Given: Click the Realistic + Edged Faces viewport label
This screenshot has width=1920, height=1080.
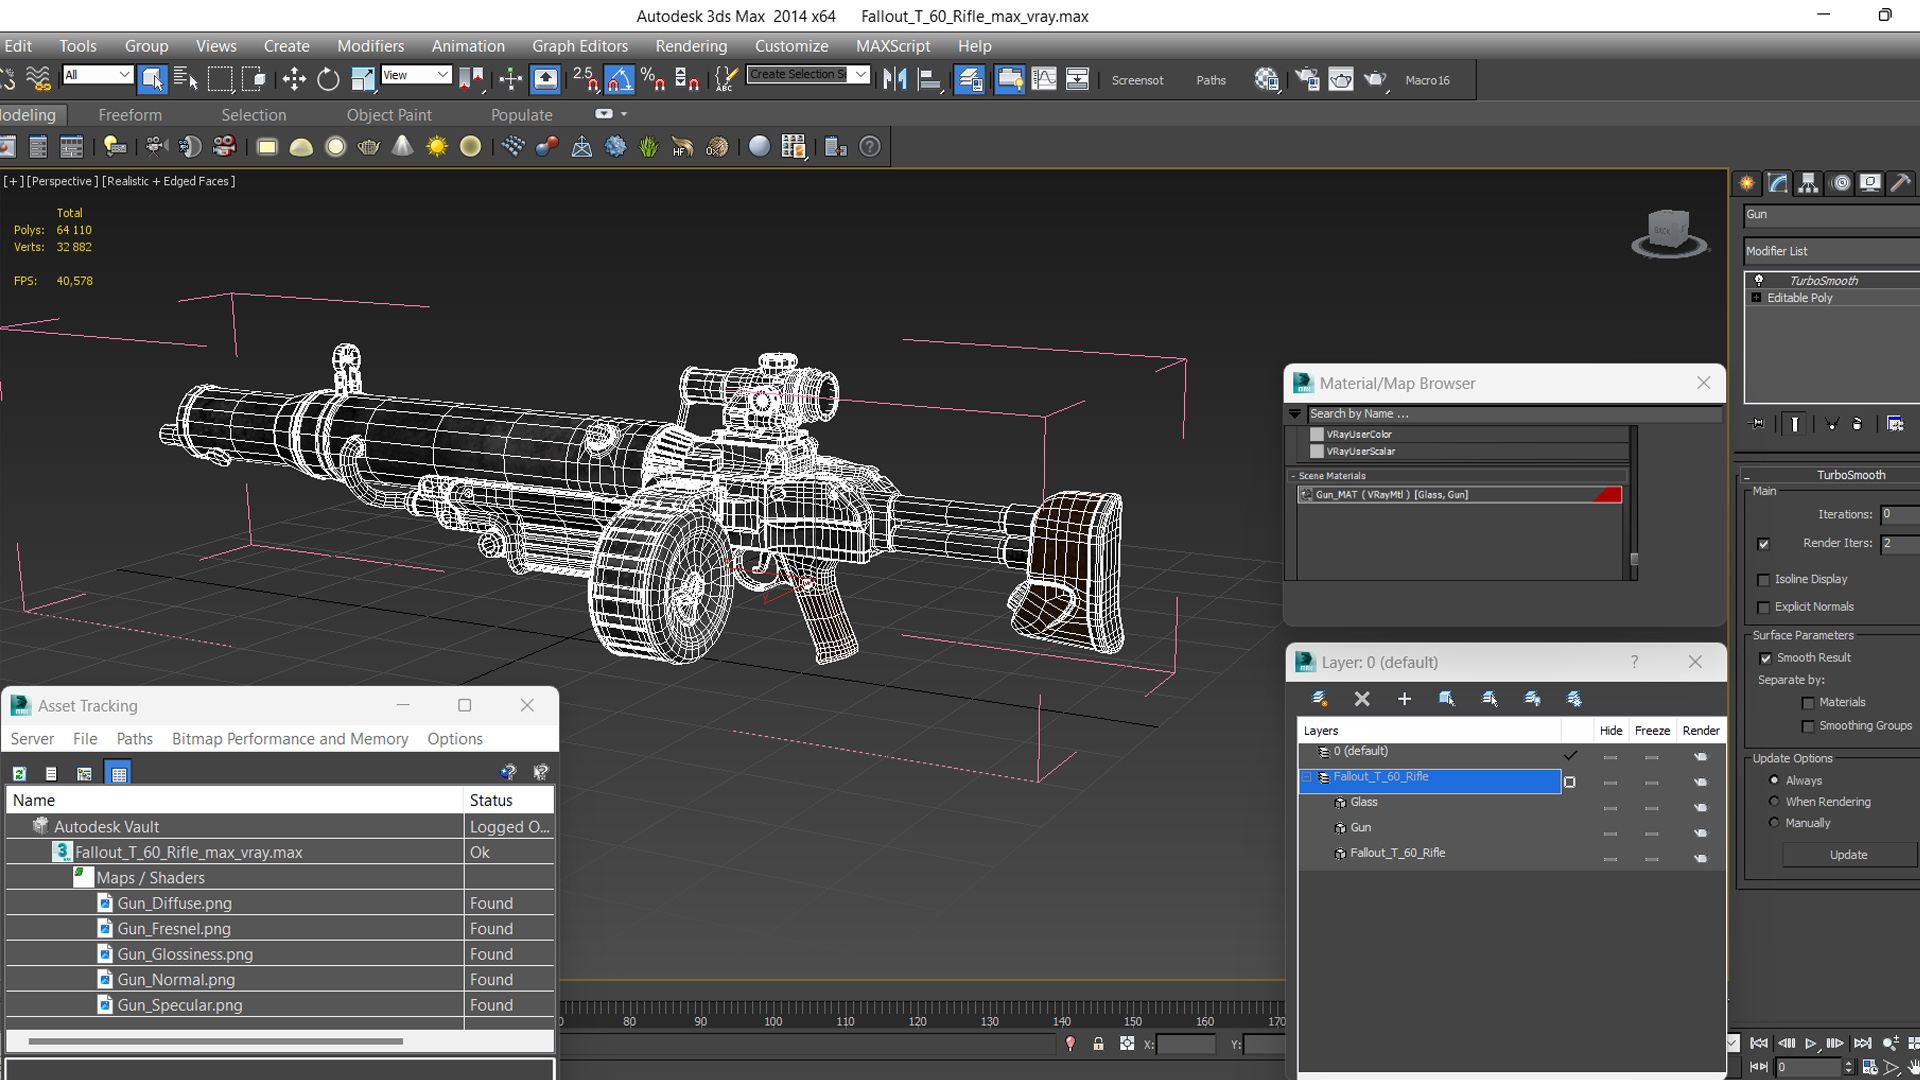Looking at the screenshot, I should click(x=169, y=181).
